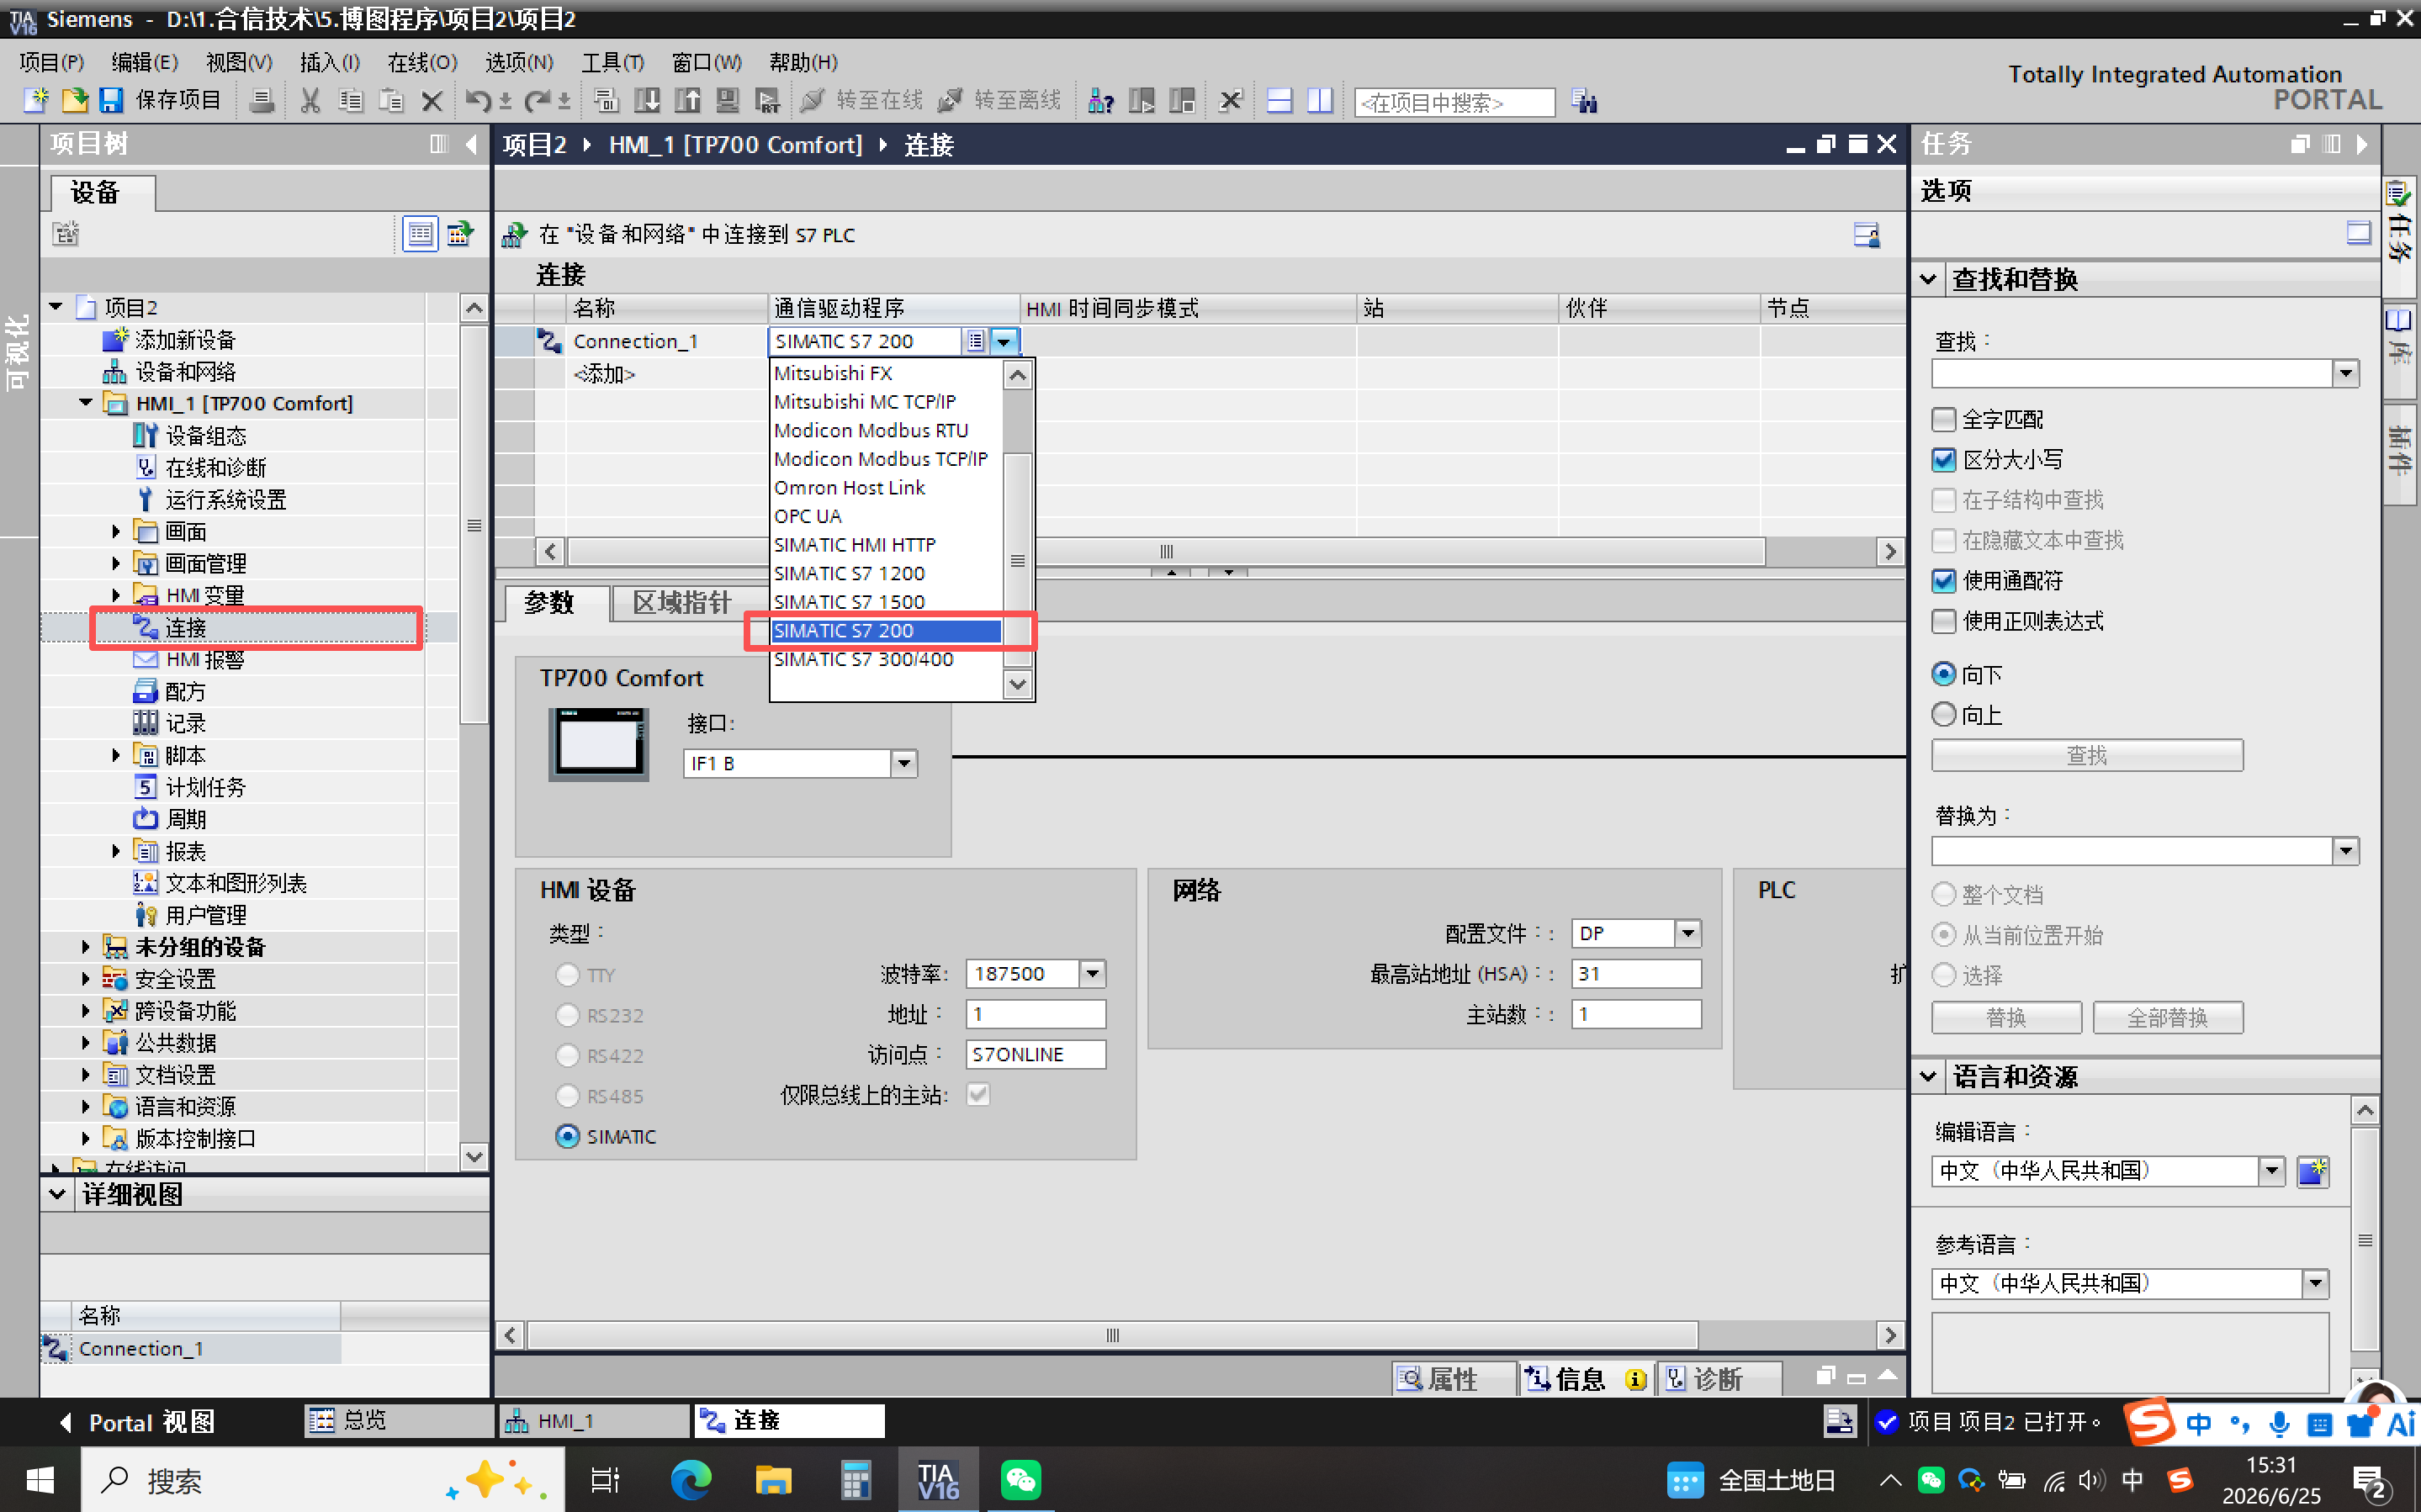Image resolution: width=2421 pixels, height=1512 pixels.
Task: Open the HMI_1 editor bar tab
Action: coord(594,1420)
